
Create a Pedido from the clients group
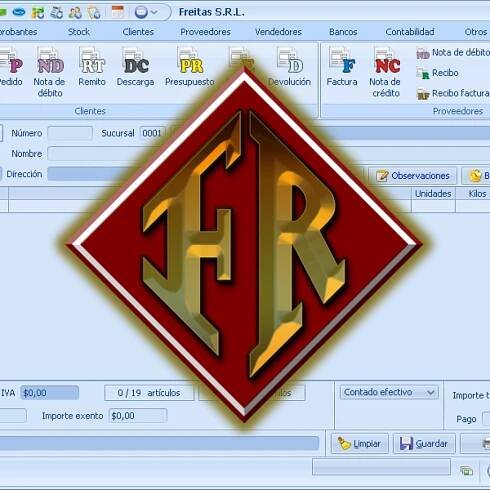pos(11,67)
